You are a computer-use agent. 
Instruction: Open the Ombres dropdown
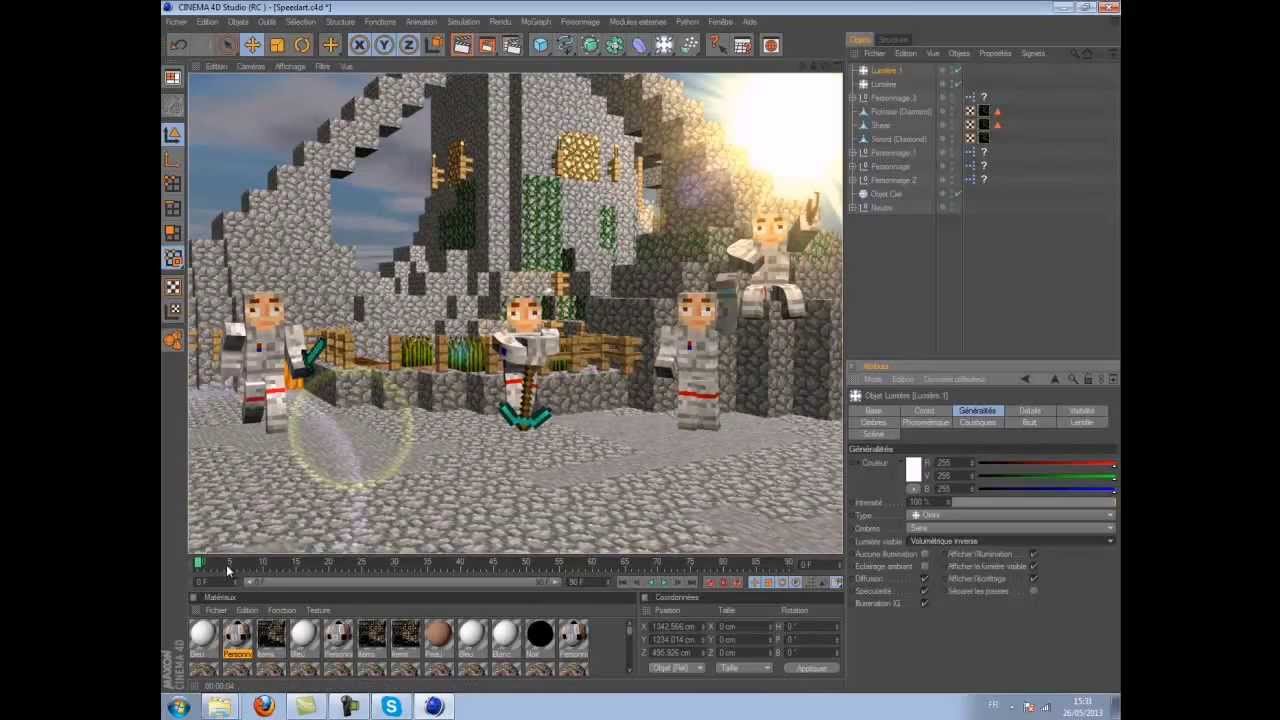pyautogui.click(x=1011, y=528)
